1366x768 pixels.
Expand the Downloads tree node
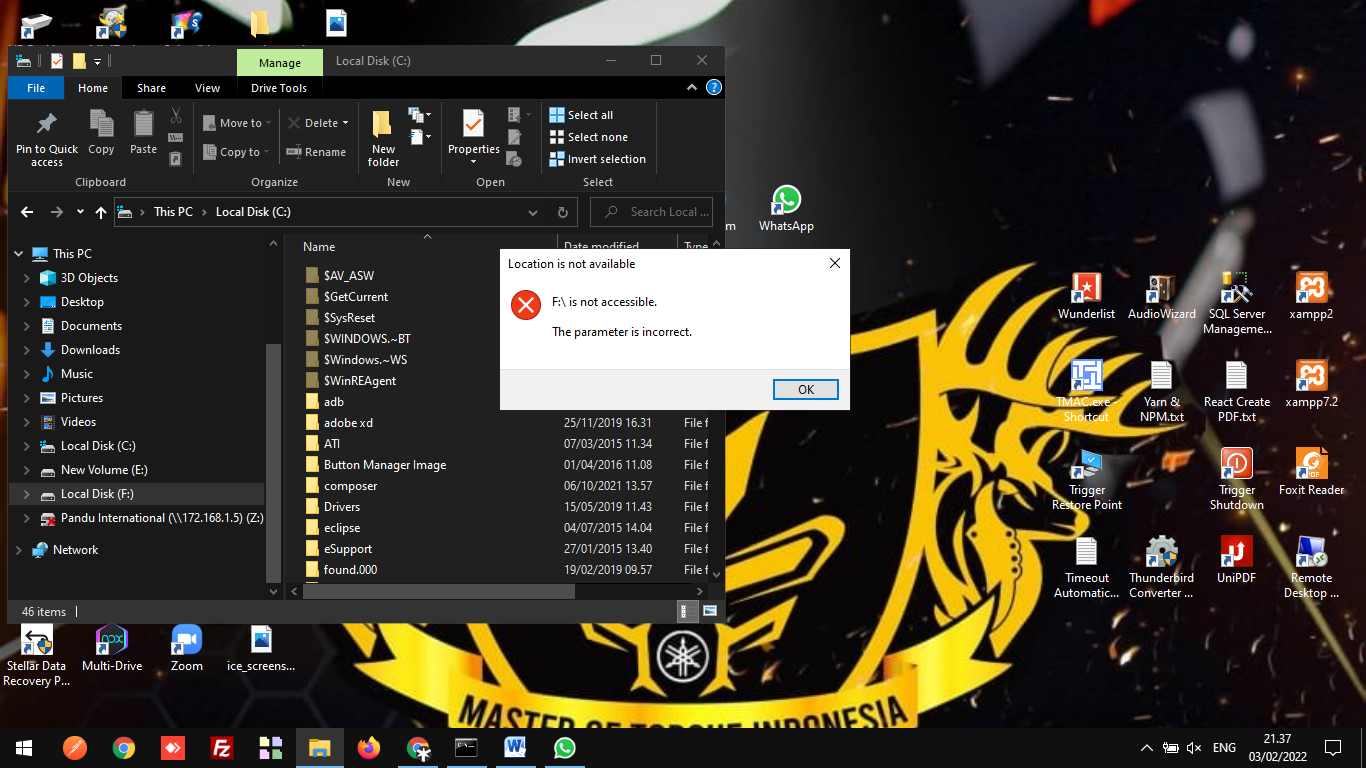pyautogui.click(x=26, y=350)
